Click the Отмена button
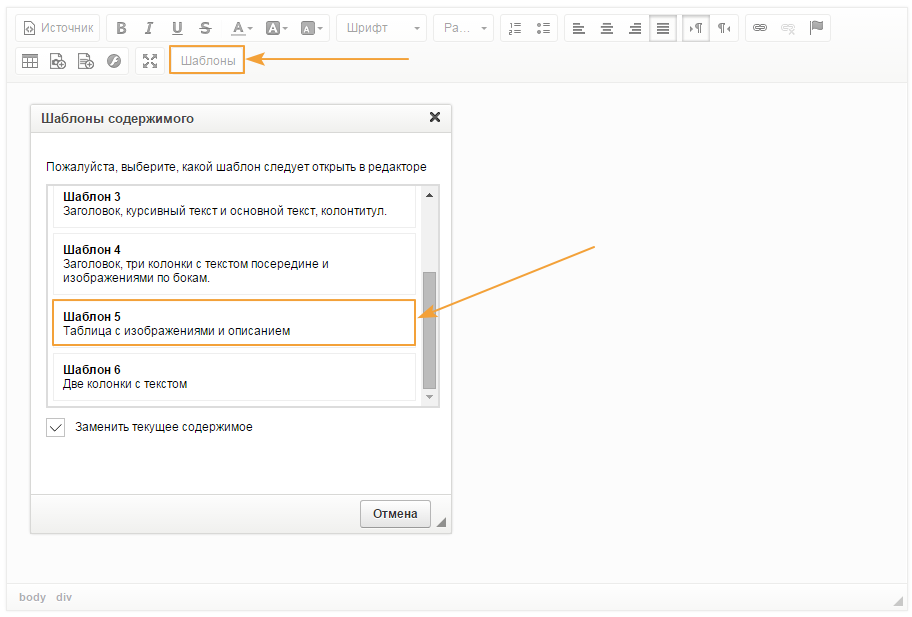This screenshot has width=912, height=617. point(396,514)
